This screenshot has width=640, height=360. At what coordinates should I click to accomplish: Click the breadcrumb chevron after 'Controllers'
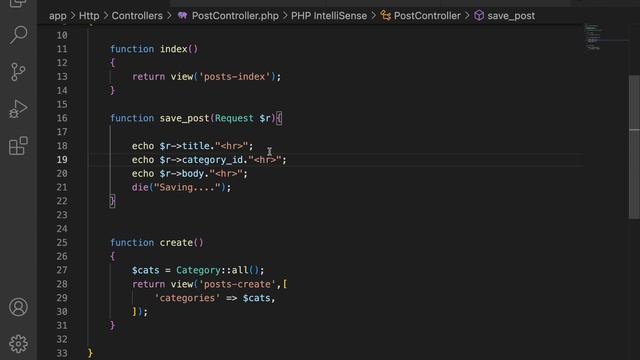pyautogui.click(x=169, y=16)
